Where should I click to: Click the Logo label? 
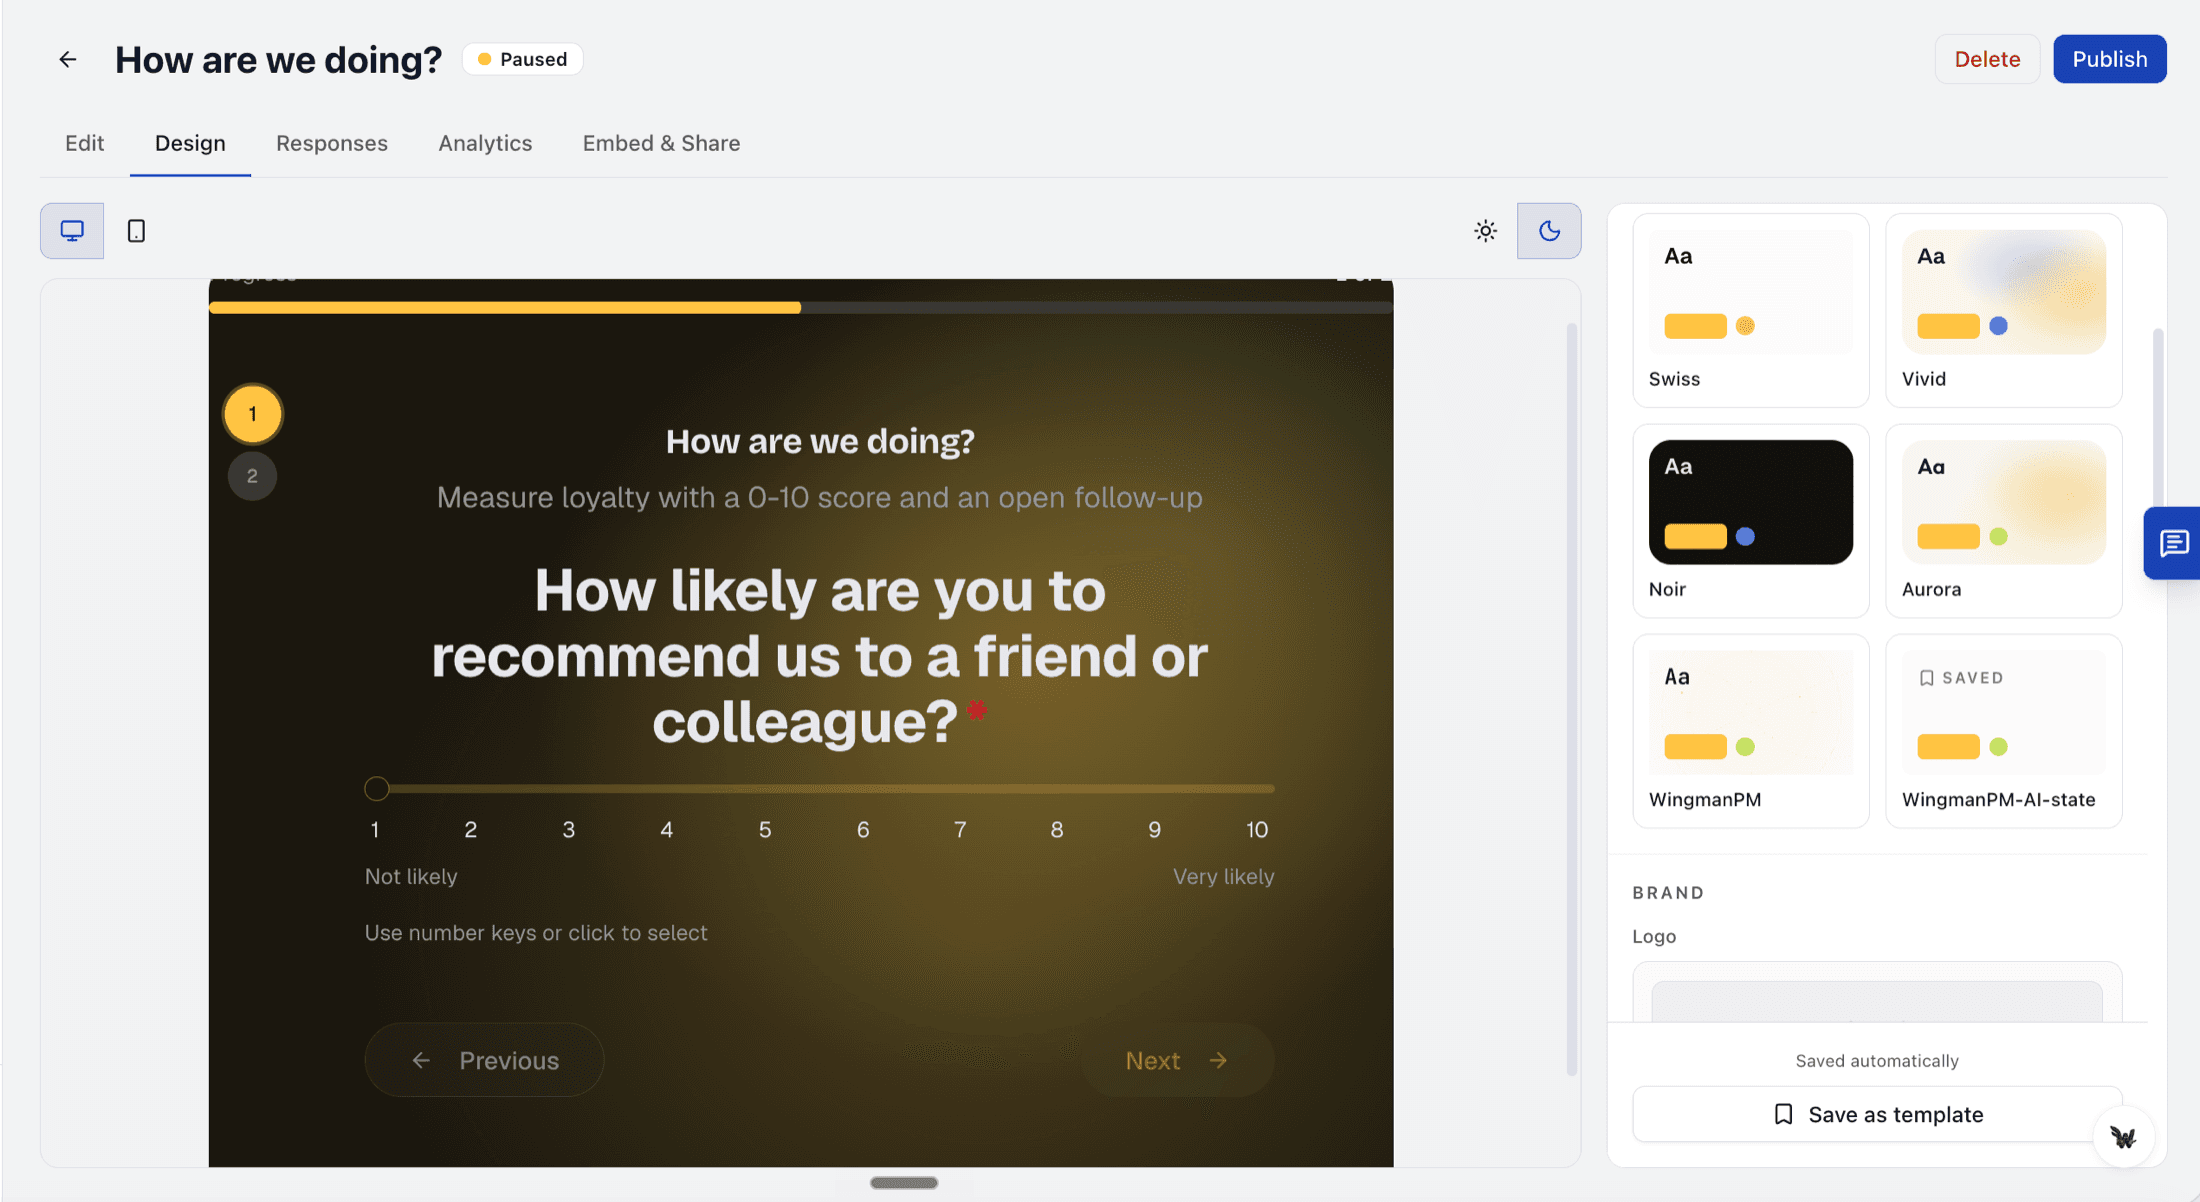click(1654, 936)
